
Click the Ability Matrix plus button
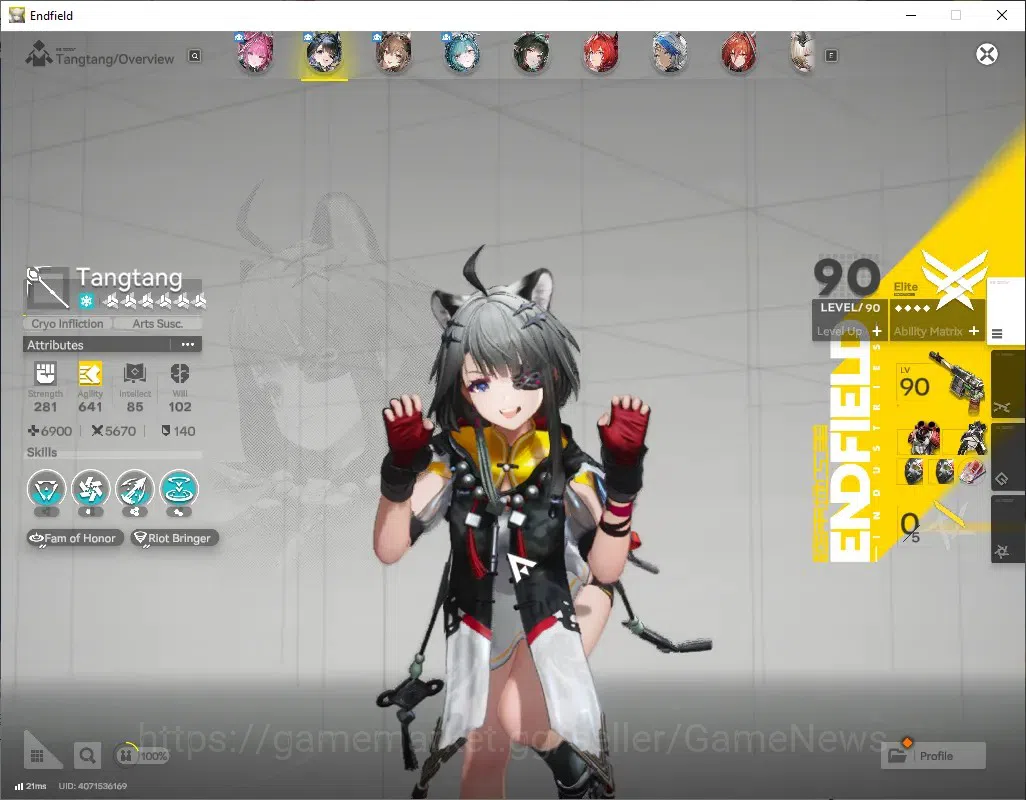(x=974, y=331)
